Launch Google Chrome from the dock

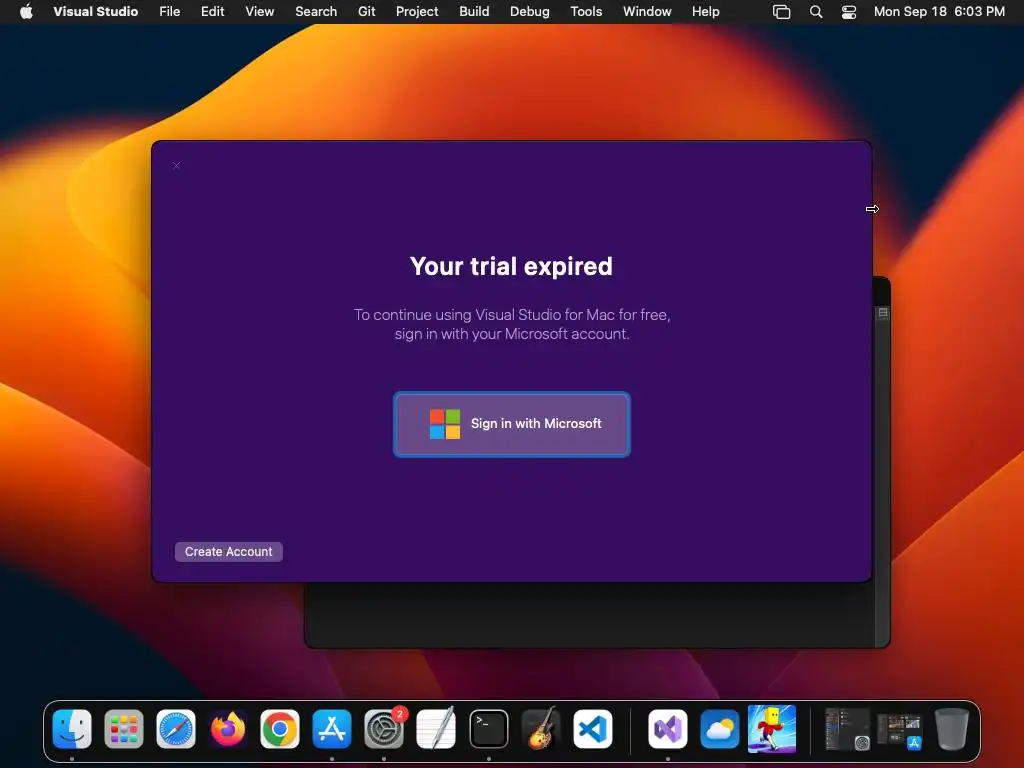[280, 729]
